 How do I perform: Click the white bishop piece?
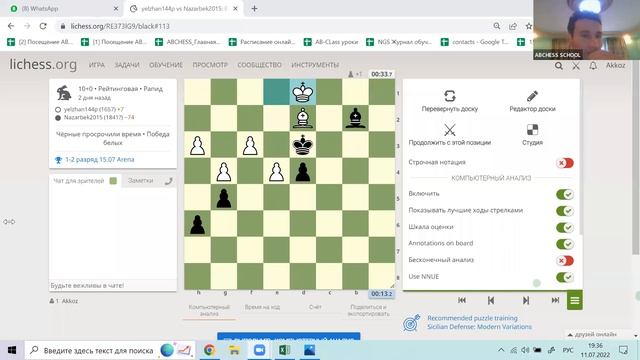coord(302,118)
